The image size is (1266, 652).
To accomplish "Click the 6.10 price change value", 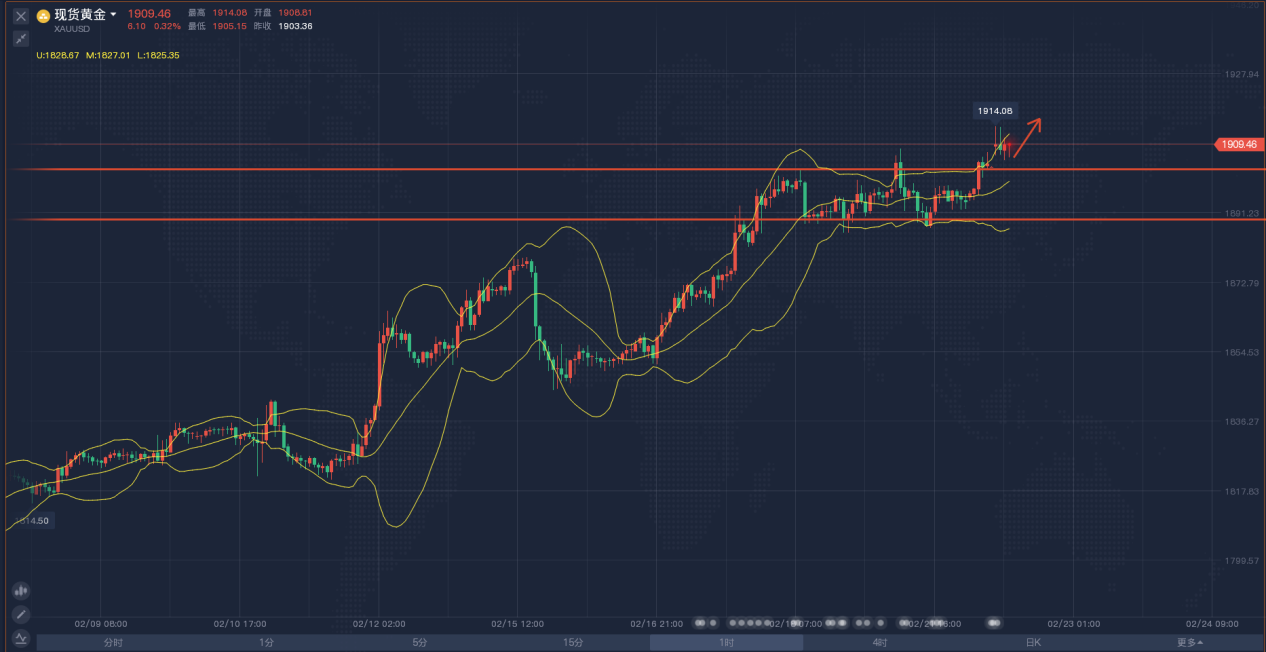I will tap(136, 26).
